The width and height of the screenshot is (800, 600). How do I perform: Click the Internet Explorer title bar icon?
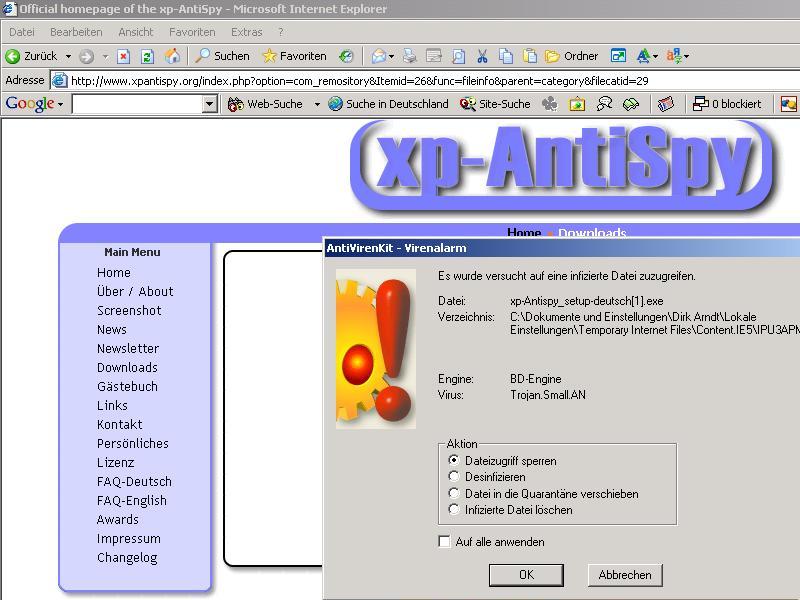(x=10, y=9)
